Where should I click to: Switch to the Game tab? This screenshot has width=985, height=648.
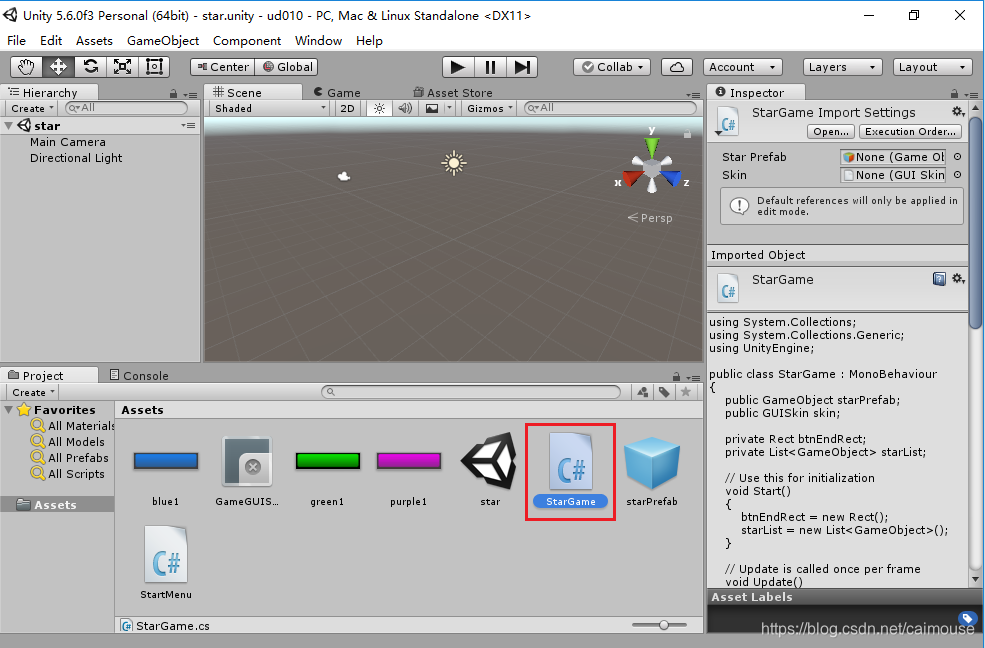point(337,92)
